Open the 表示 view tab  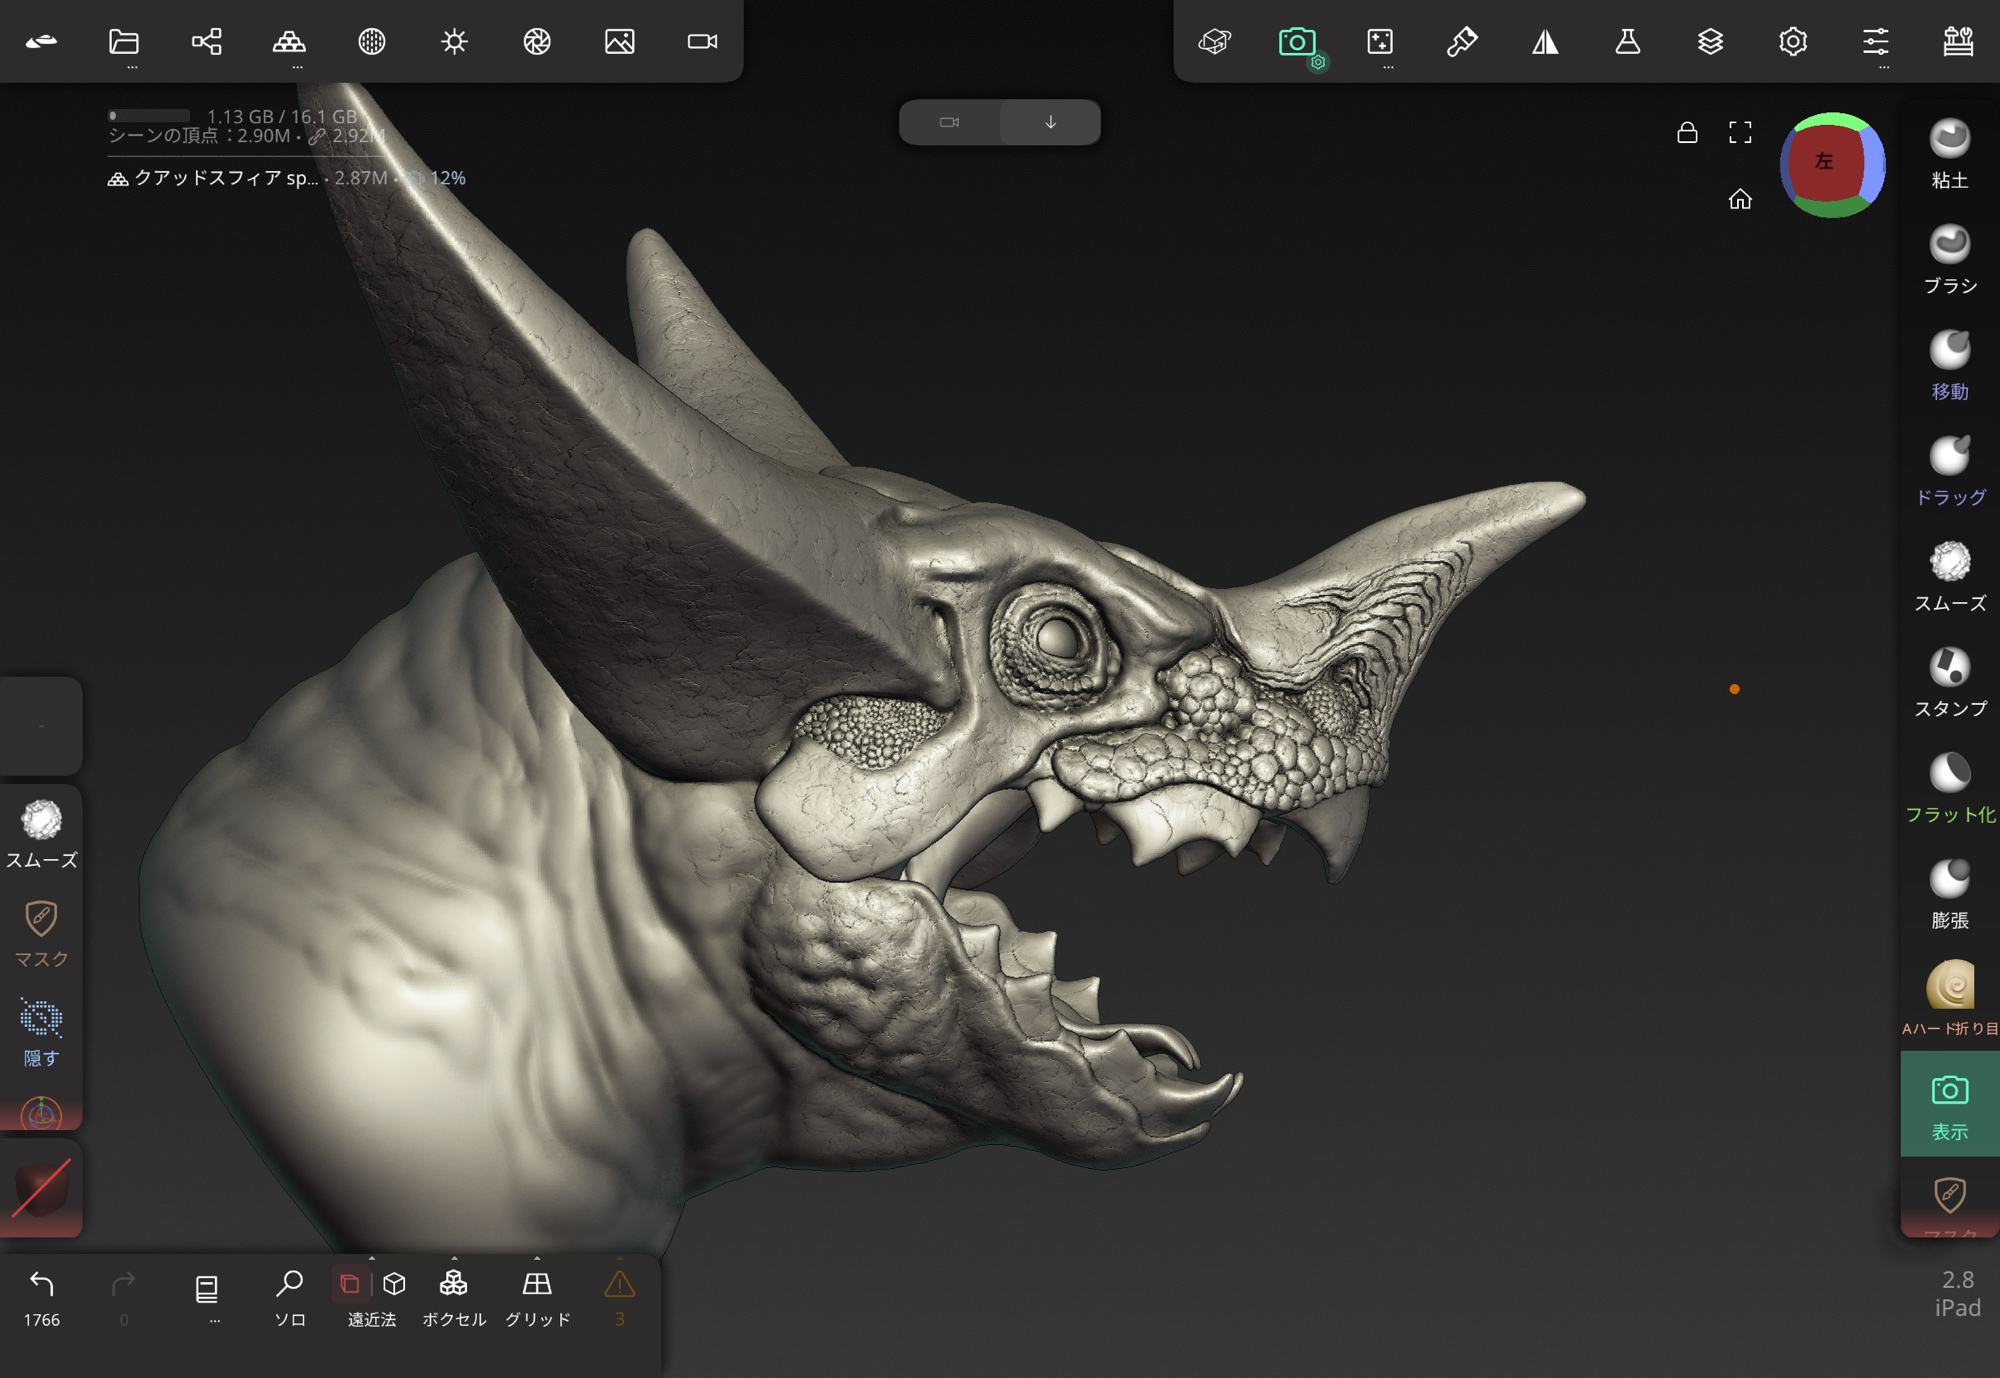click(1949, 1105)
